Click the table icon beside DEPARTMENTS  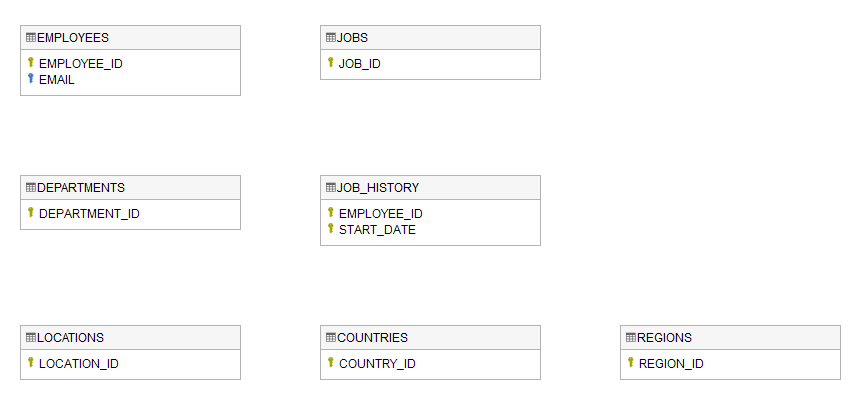(x=31, y=188)
